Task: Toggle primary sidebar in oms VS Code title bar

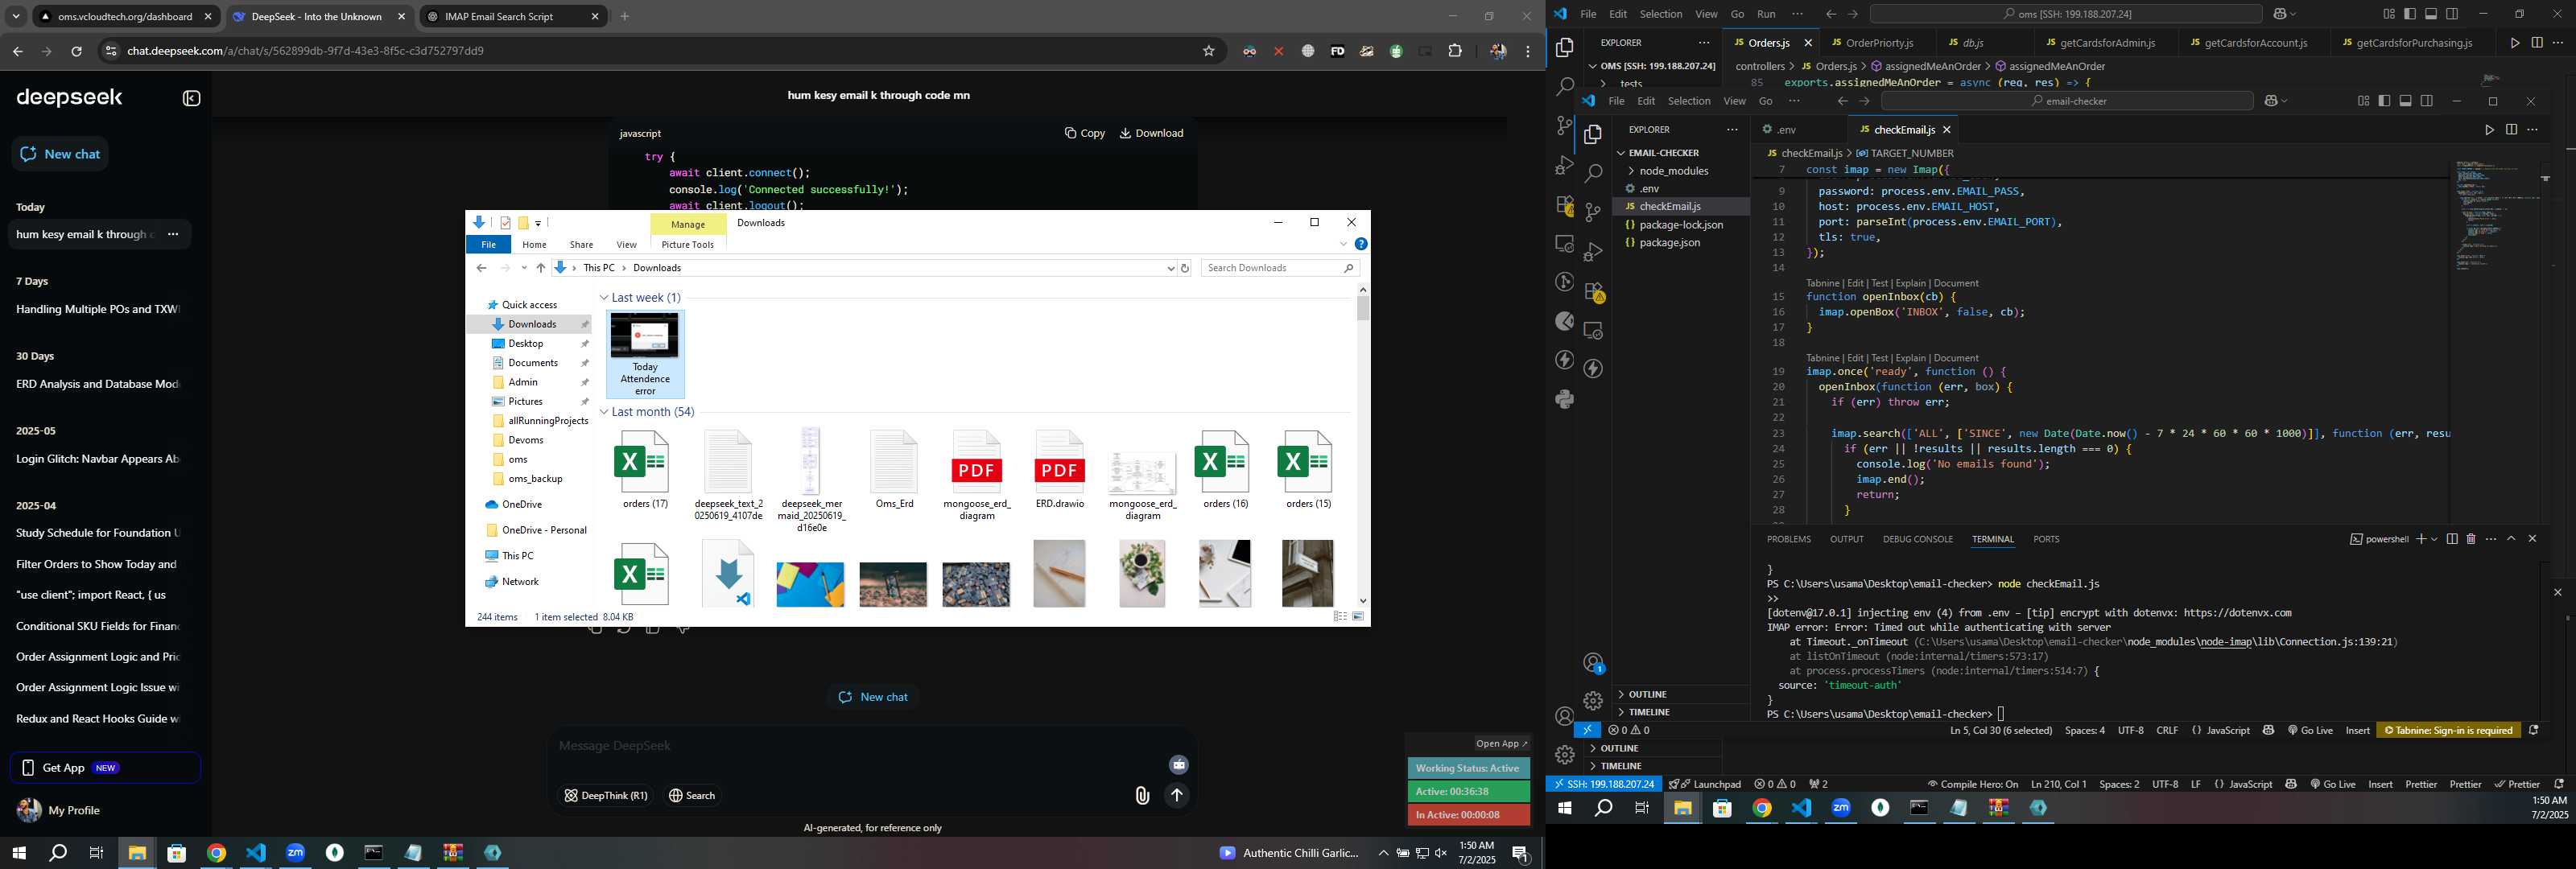Action: point(2409,14)
